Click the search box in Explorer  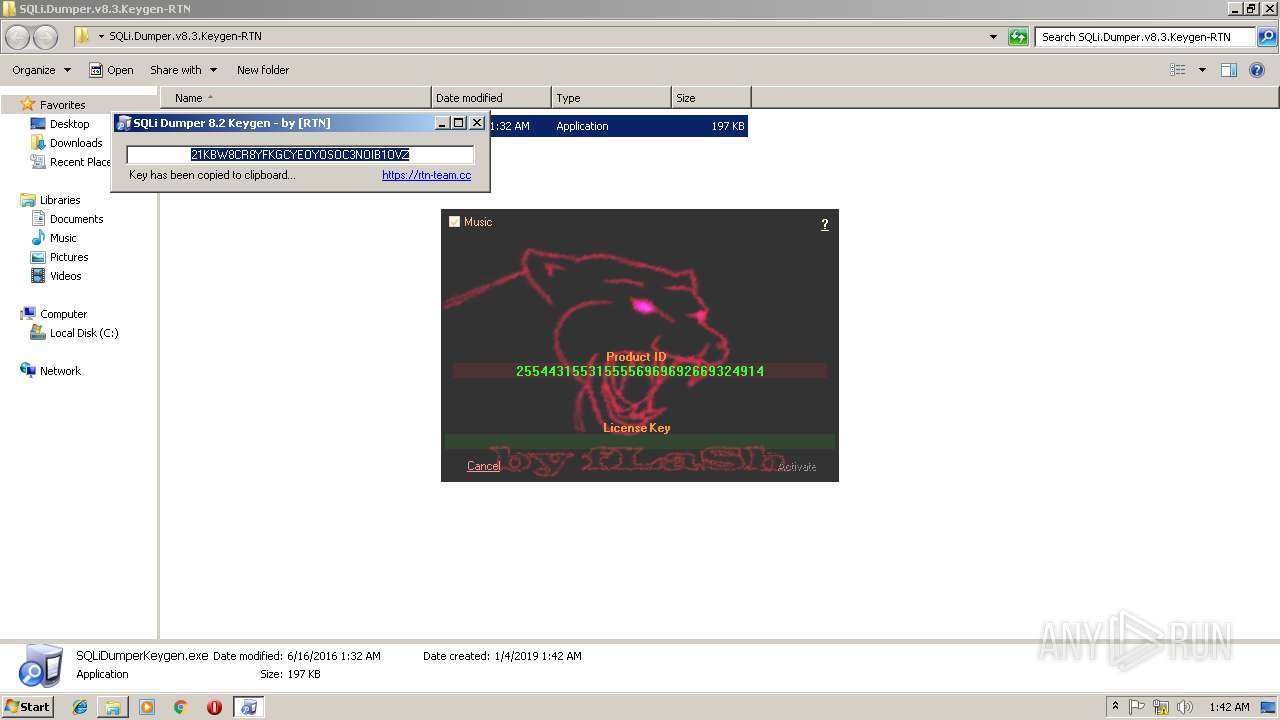(x=1145, y=37)
